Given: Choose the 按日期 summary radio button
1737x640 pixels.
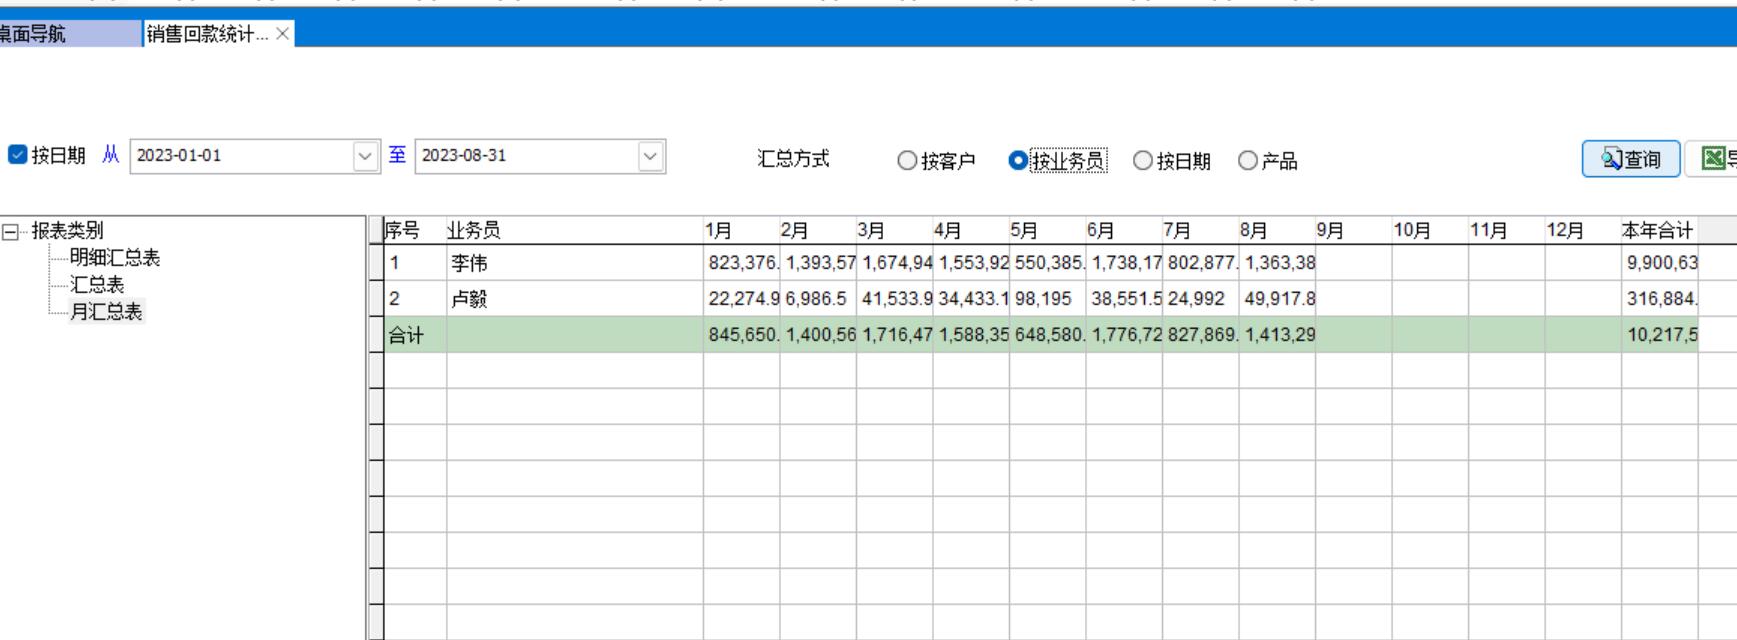Looking at the screenshot, I should tap(1143, 161).
